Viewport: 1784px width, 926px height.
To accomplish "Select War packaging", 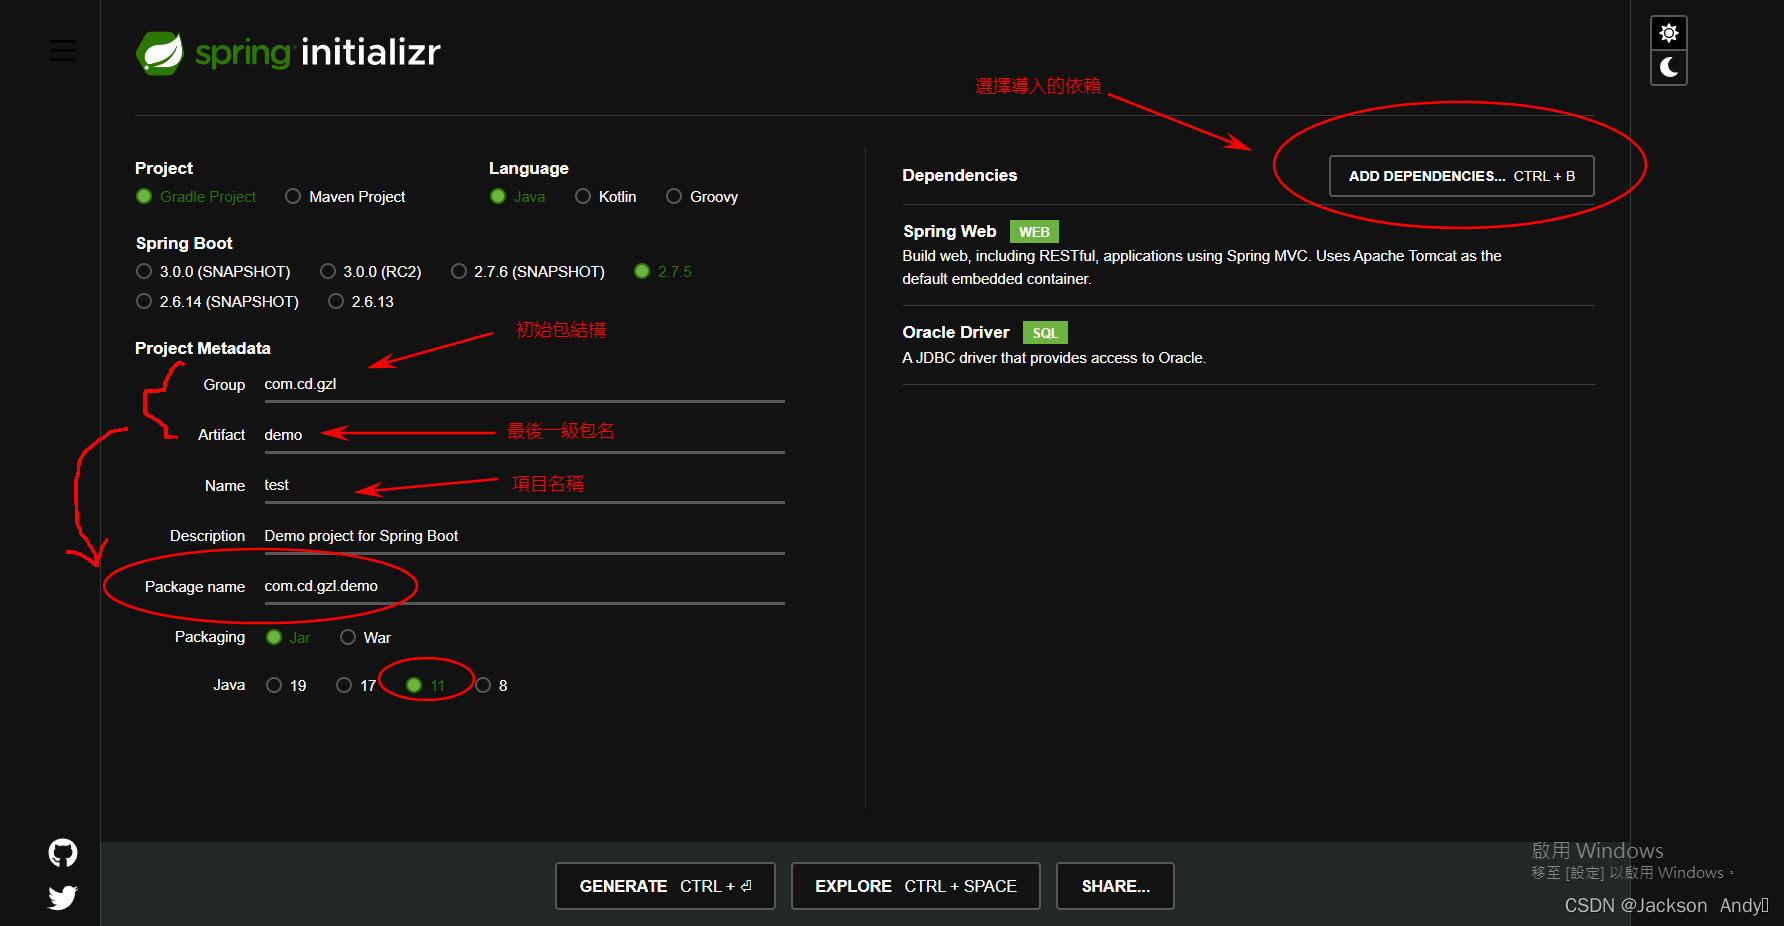I will click(365, 638).
